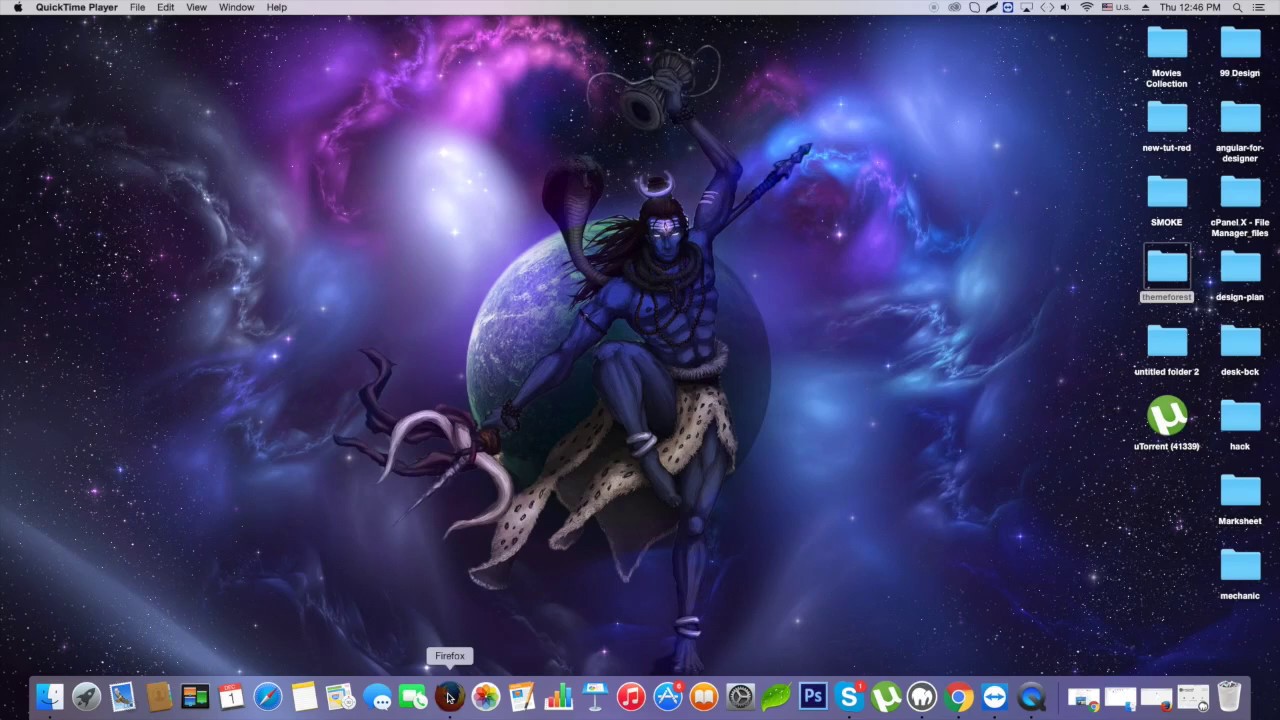Open the Window menu
The height and width of the screenshot is (720, 1280).
[236, 7]
